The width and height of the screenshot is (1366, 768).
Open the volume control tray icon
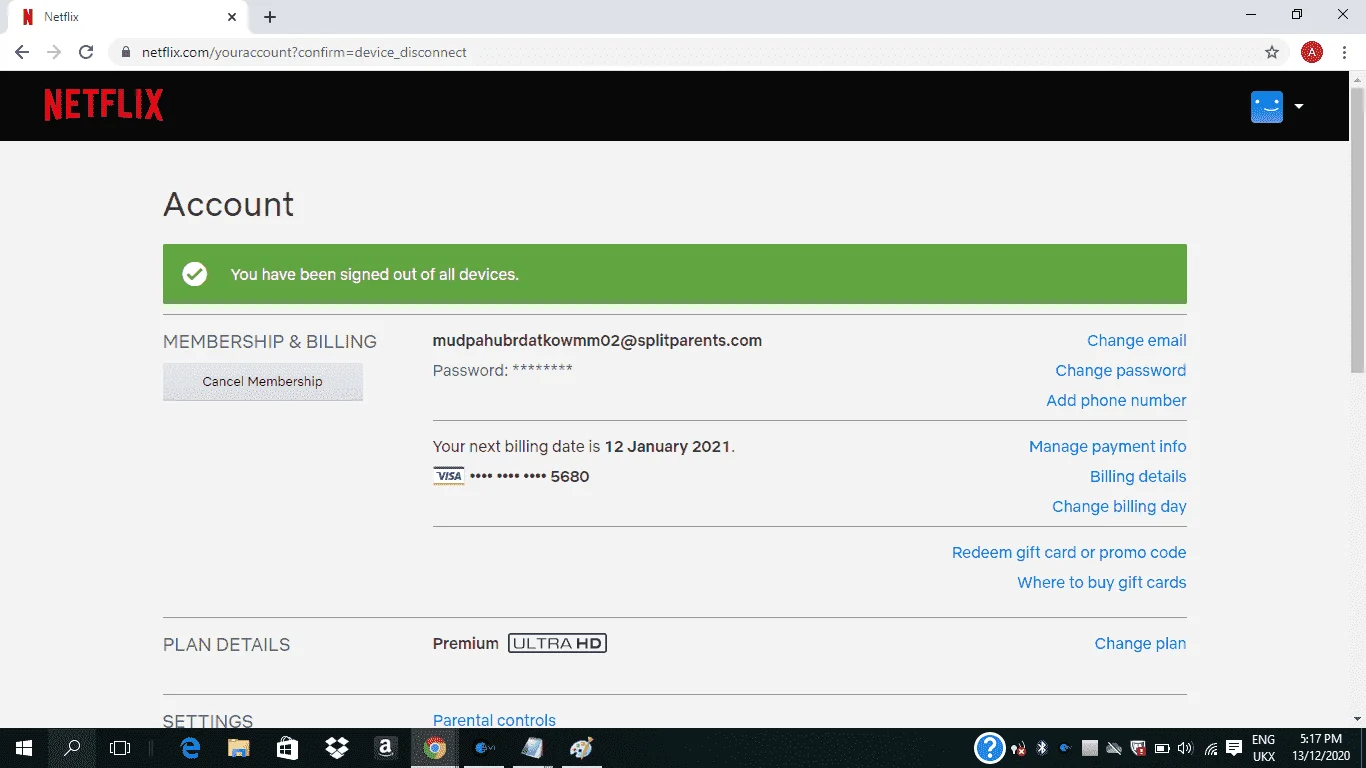pos(1186,748)
